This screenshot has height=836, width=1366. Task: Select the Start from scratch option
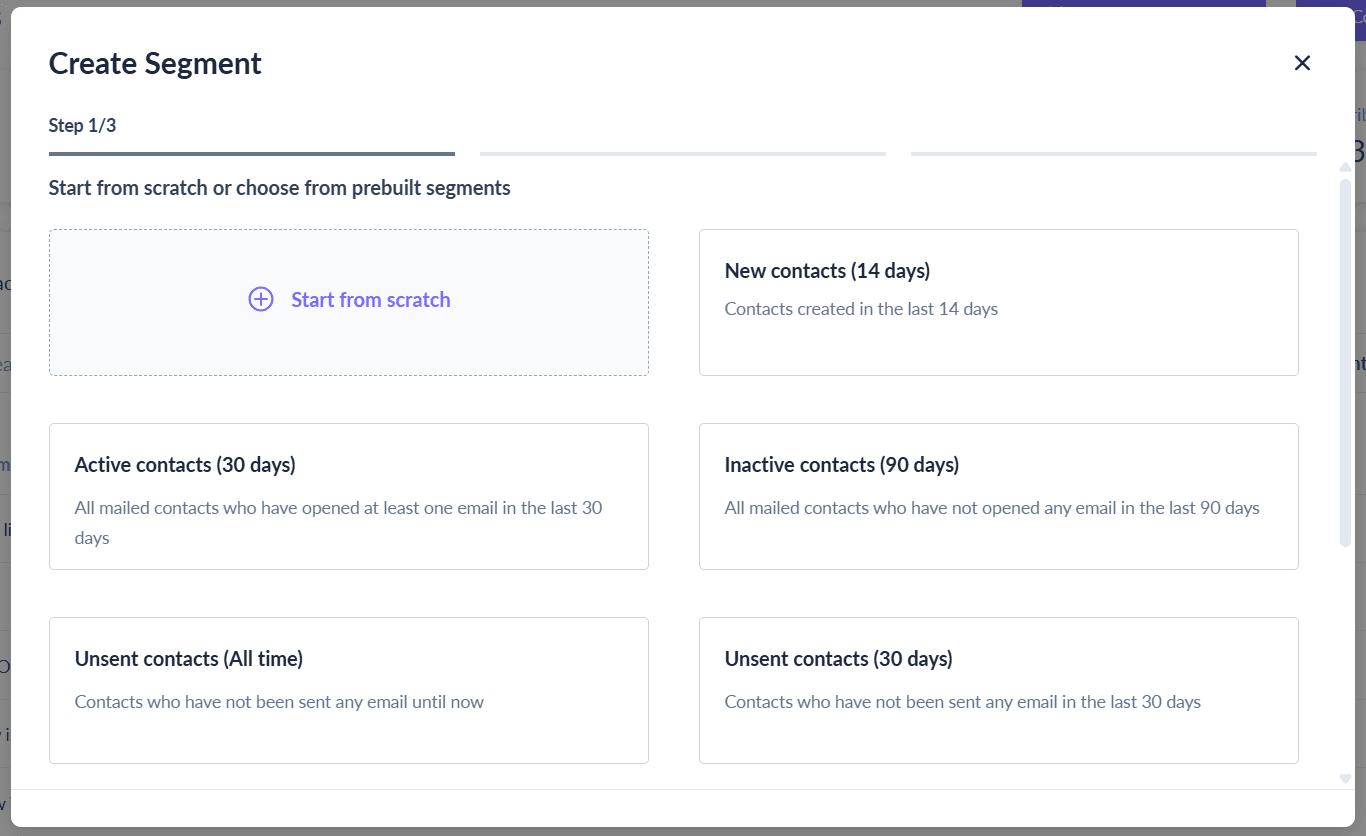click(x=348, y=302)
